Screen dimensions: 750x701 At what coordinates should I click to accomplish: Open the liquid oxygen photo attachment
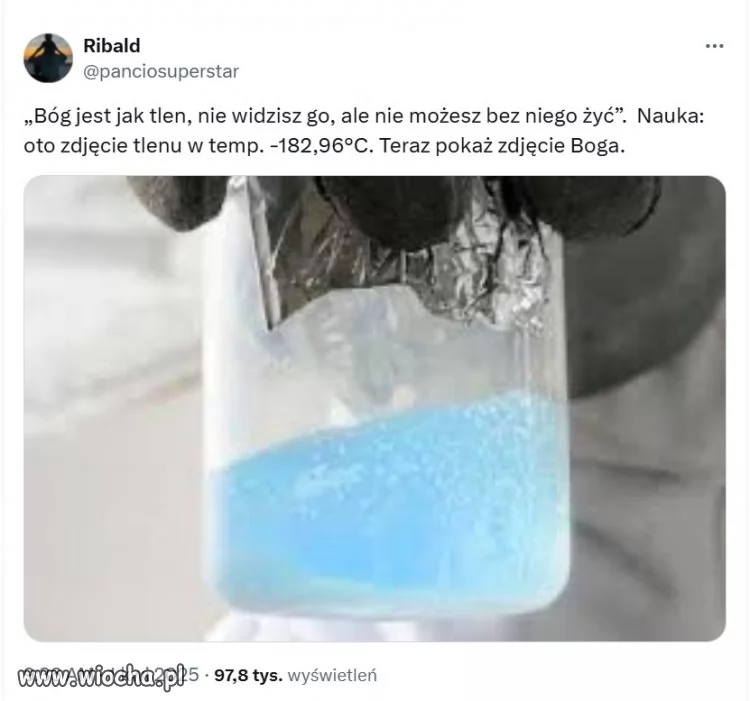coord(375,408)
